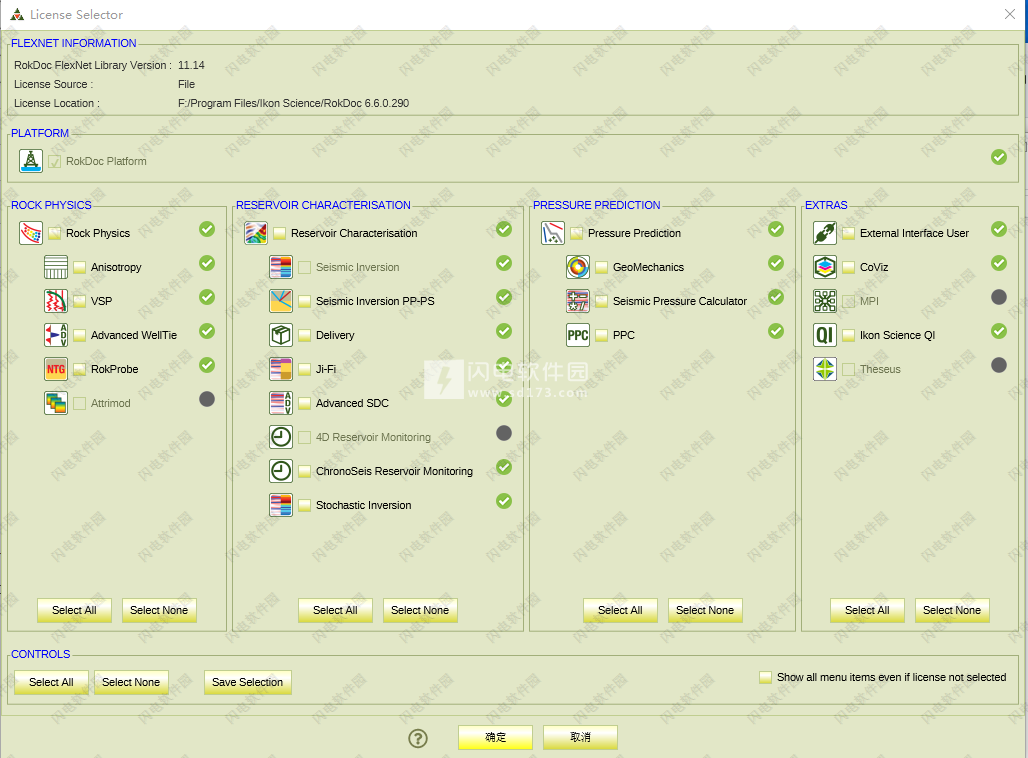Click the ChronoSeis Reservoir Monitoring clock icon

point(281,471)
